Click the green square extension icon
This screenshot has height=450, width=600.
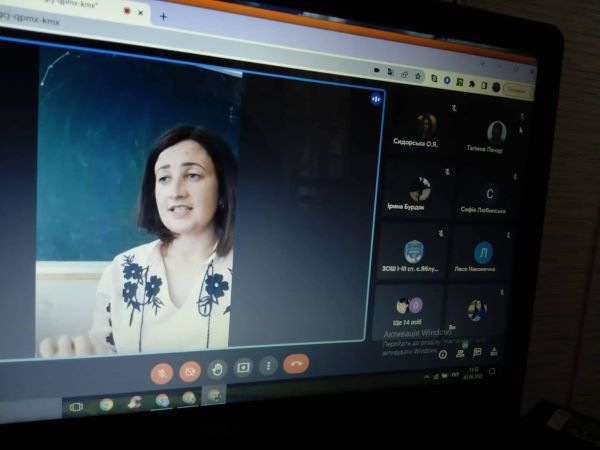(x=460, y=82)
